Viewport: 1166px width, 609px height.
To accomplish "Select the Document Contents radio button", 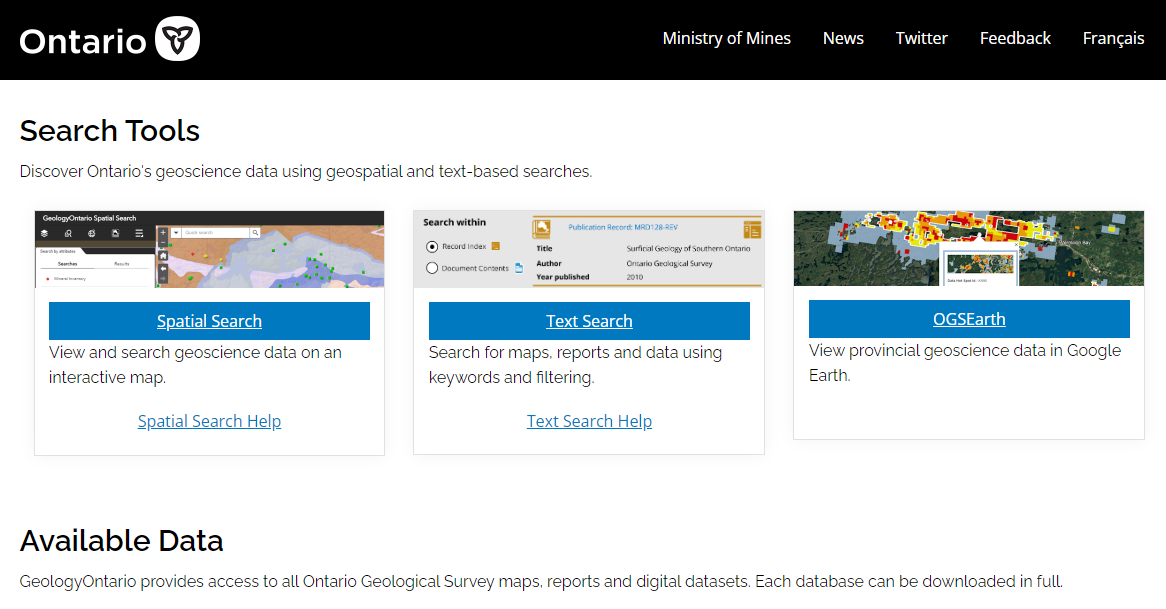I will pos(432,268).
